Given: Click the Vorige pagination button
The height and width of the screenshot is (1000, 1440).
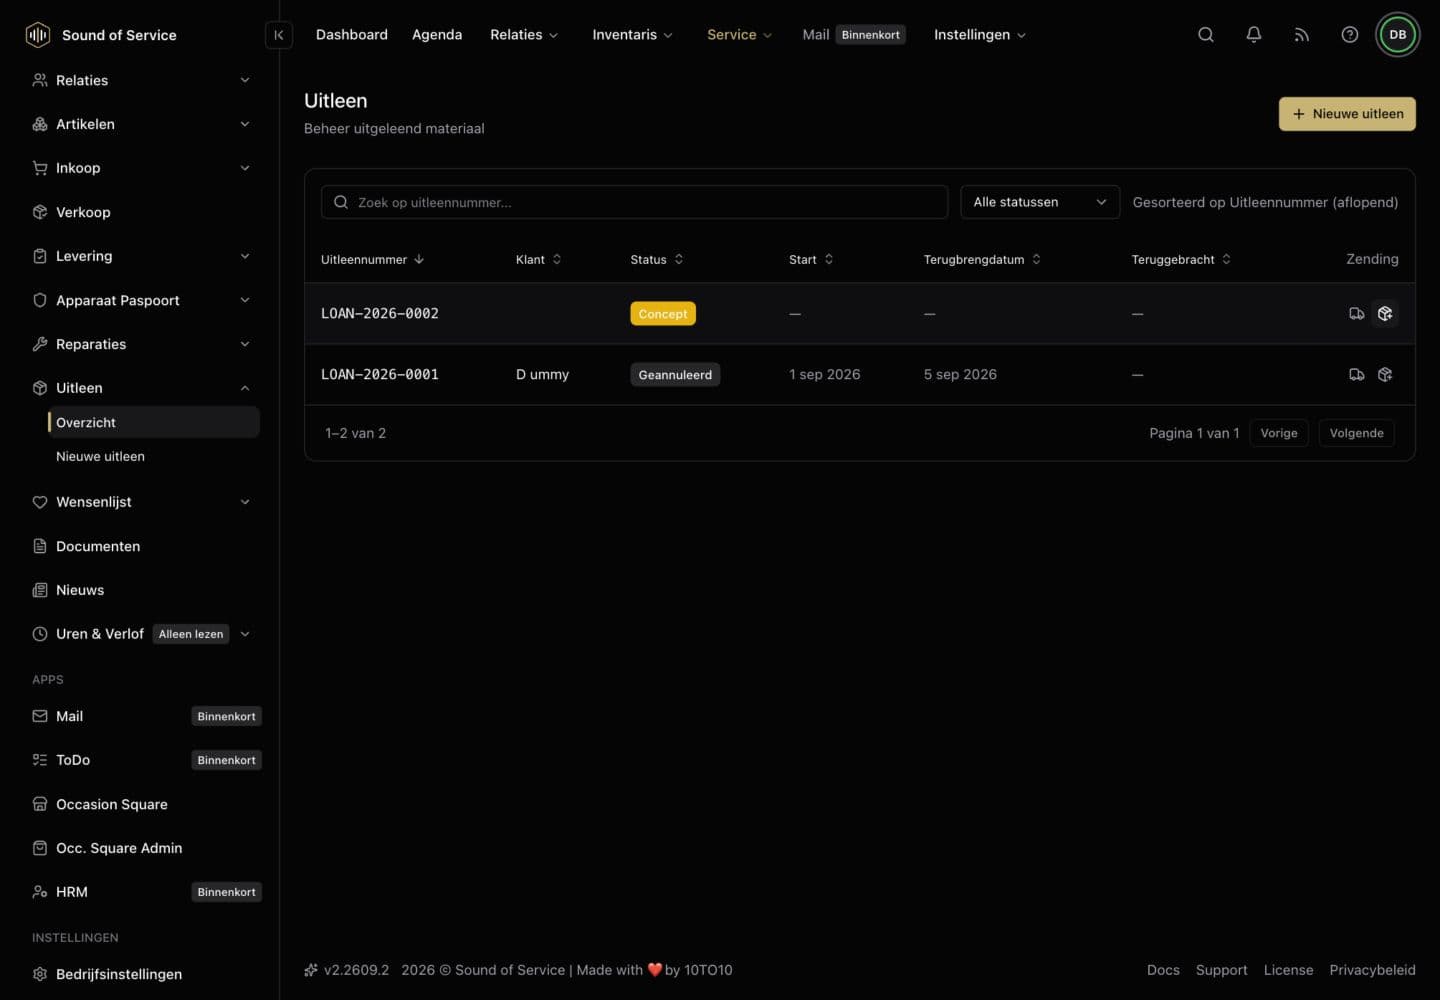Looking at the screenshot, I should 1279,433.
